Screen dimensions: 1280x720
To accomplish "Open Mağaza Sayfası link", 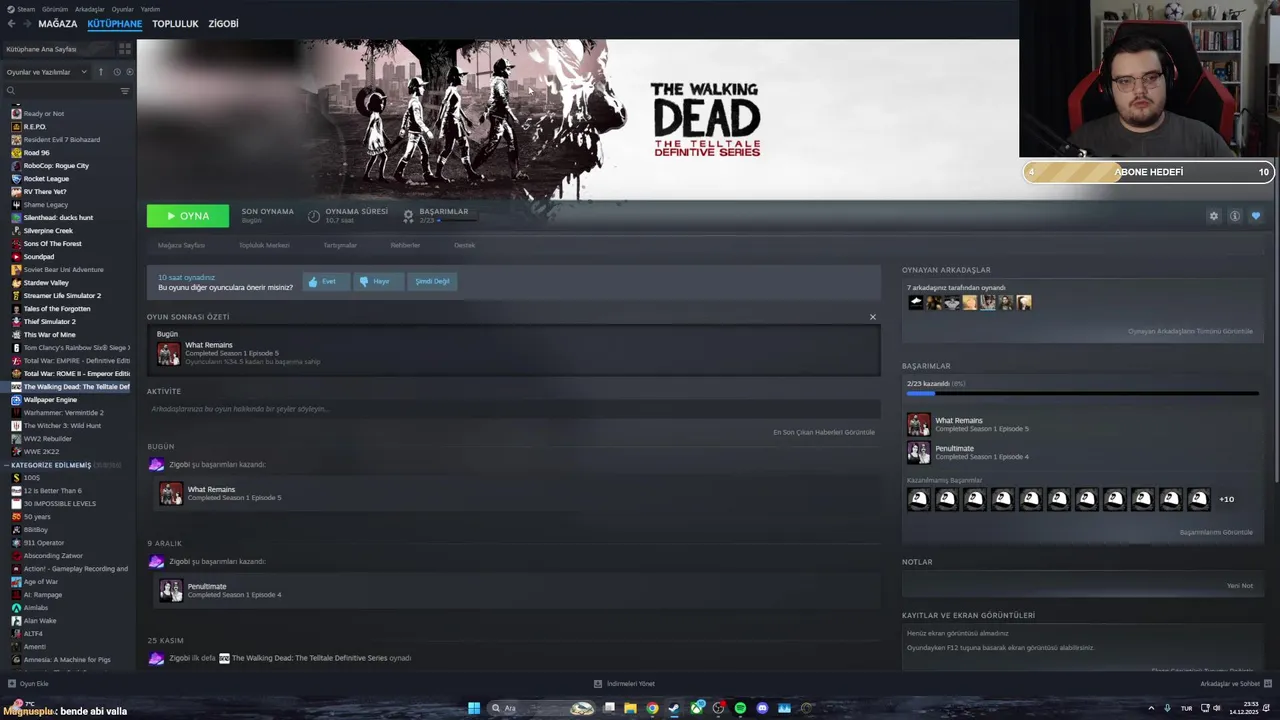I will click(181, 245).
